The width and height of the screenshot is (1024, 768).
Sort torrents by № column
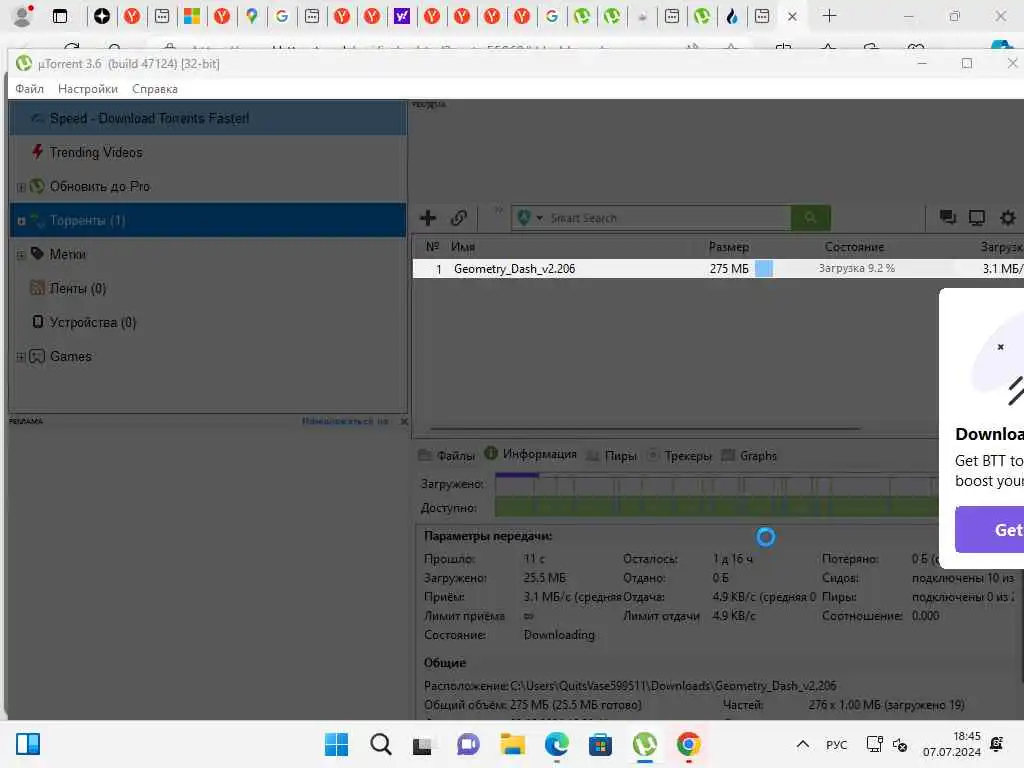click(432, 247)
